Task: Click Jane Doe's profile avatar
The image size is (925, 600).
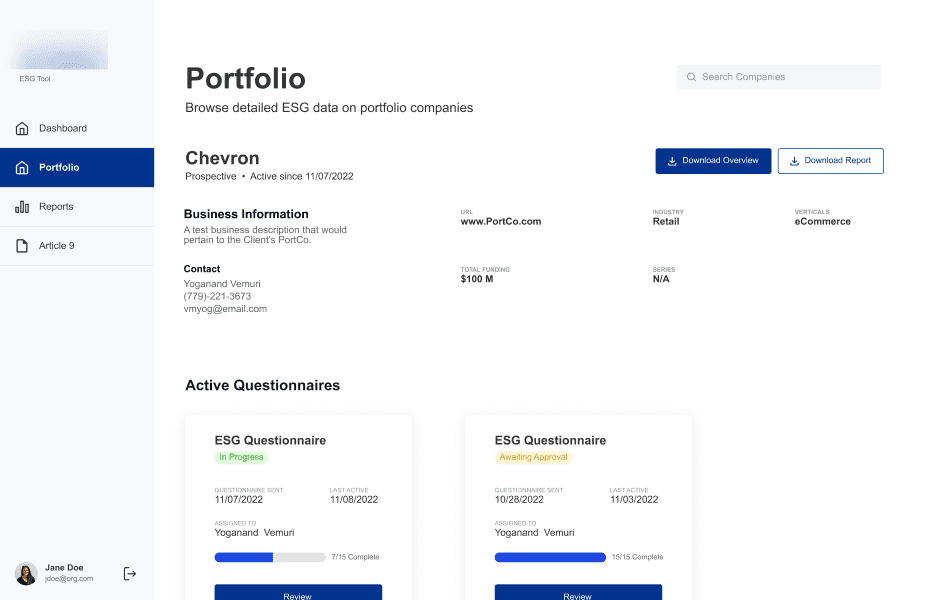Action: [26, 573]
